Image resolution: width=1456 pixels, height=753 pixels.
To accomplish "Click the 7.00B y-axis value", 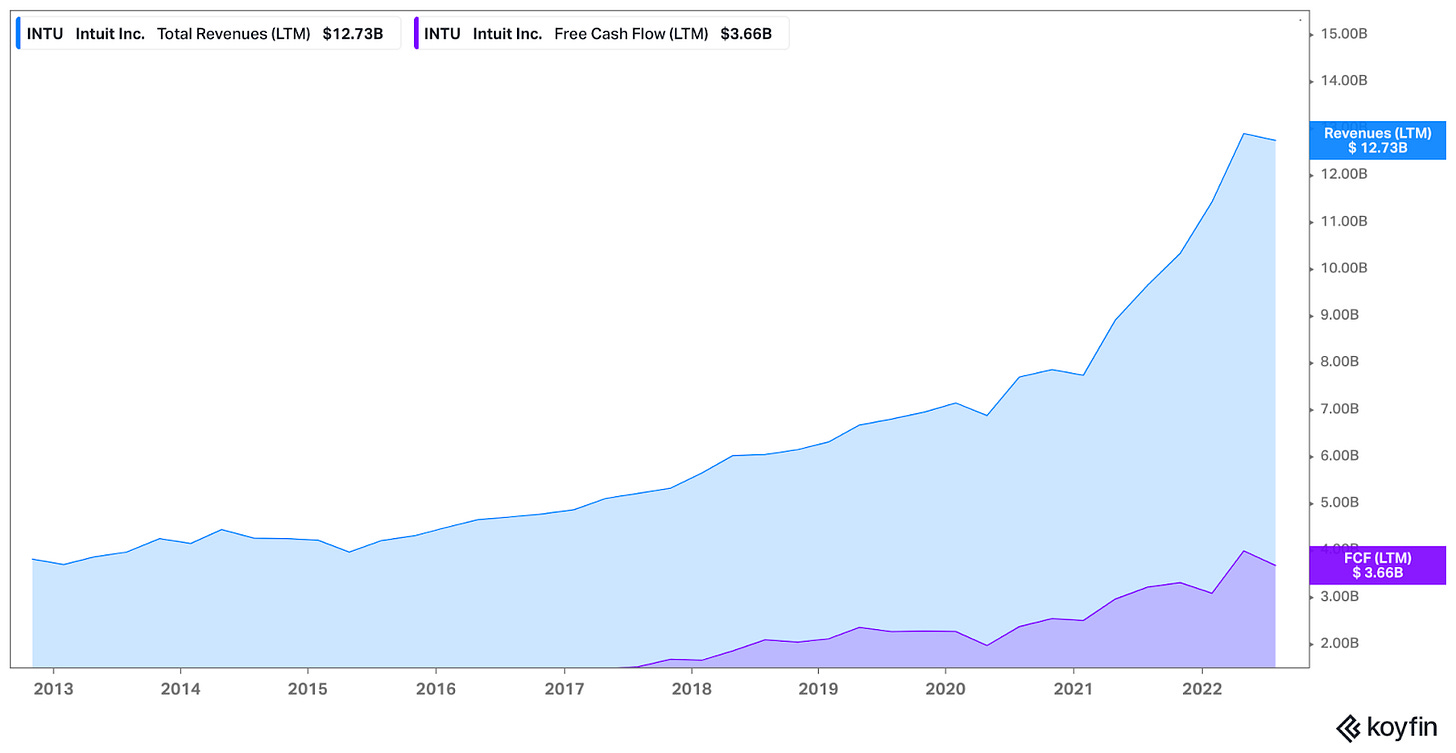I will pyautogui.click(x=1340, y=409).
